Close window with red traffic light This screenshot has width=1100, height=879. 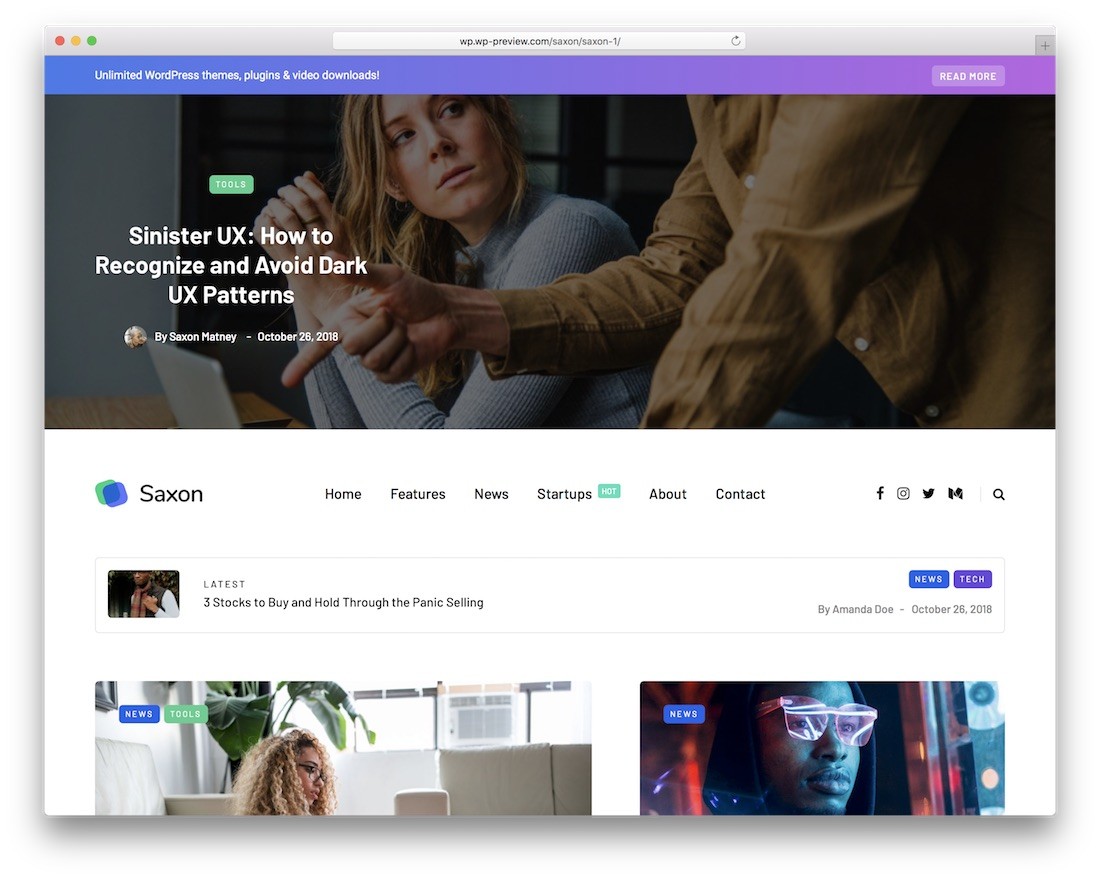point(60,41)
